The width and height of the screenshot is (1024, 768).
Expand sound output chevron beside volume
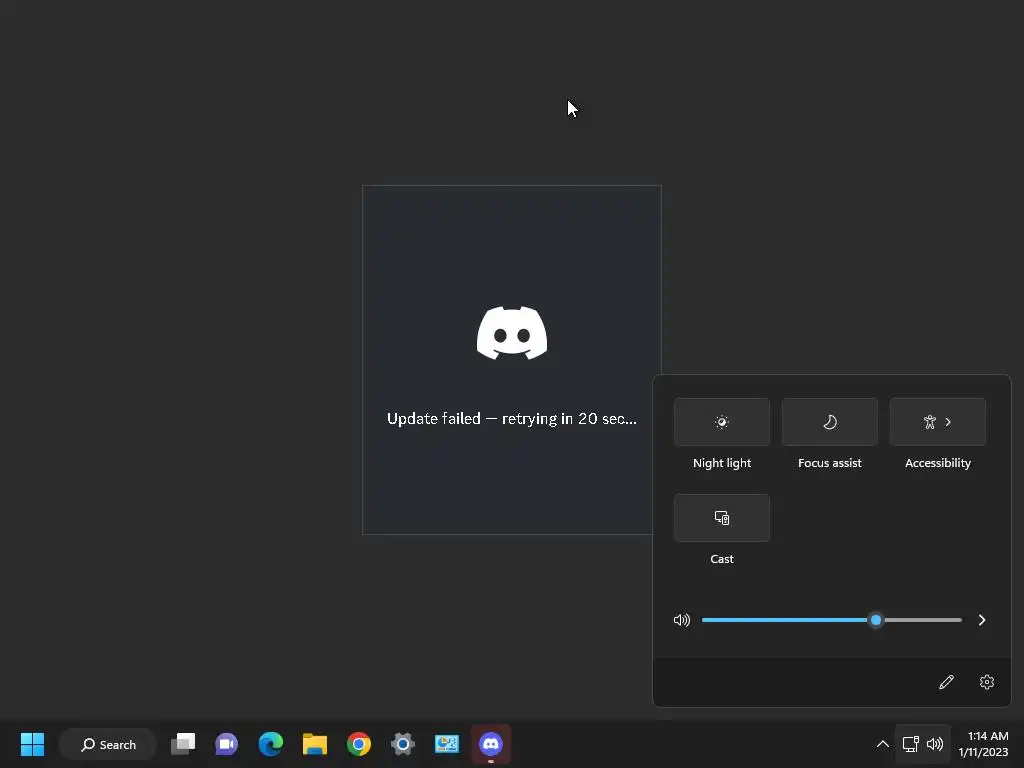(982, 620)
